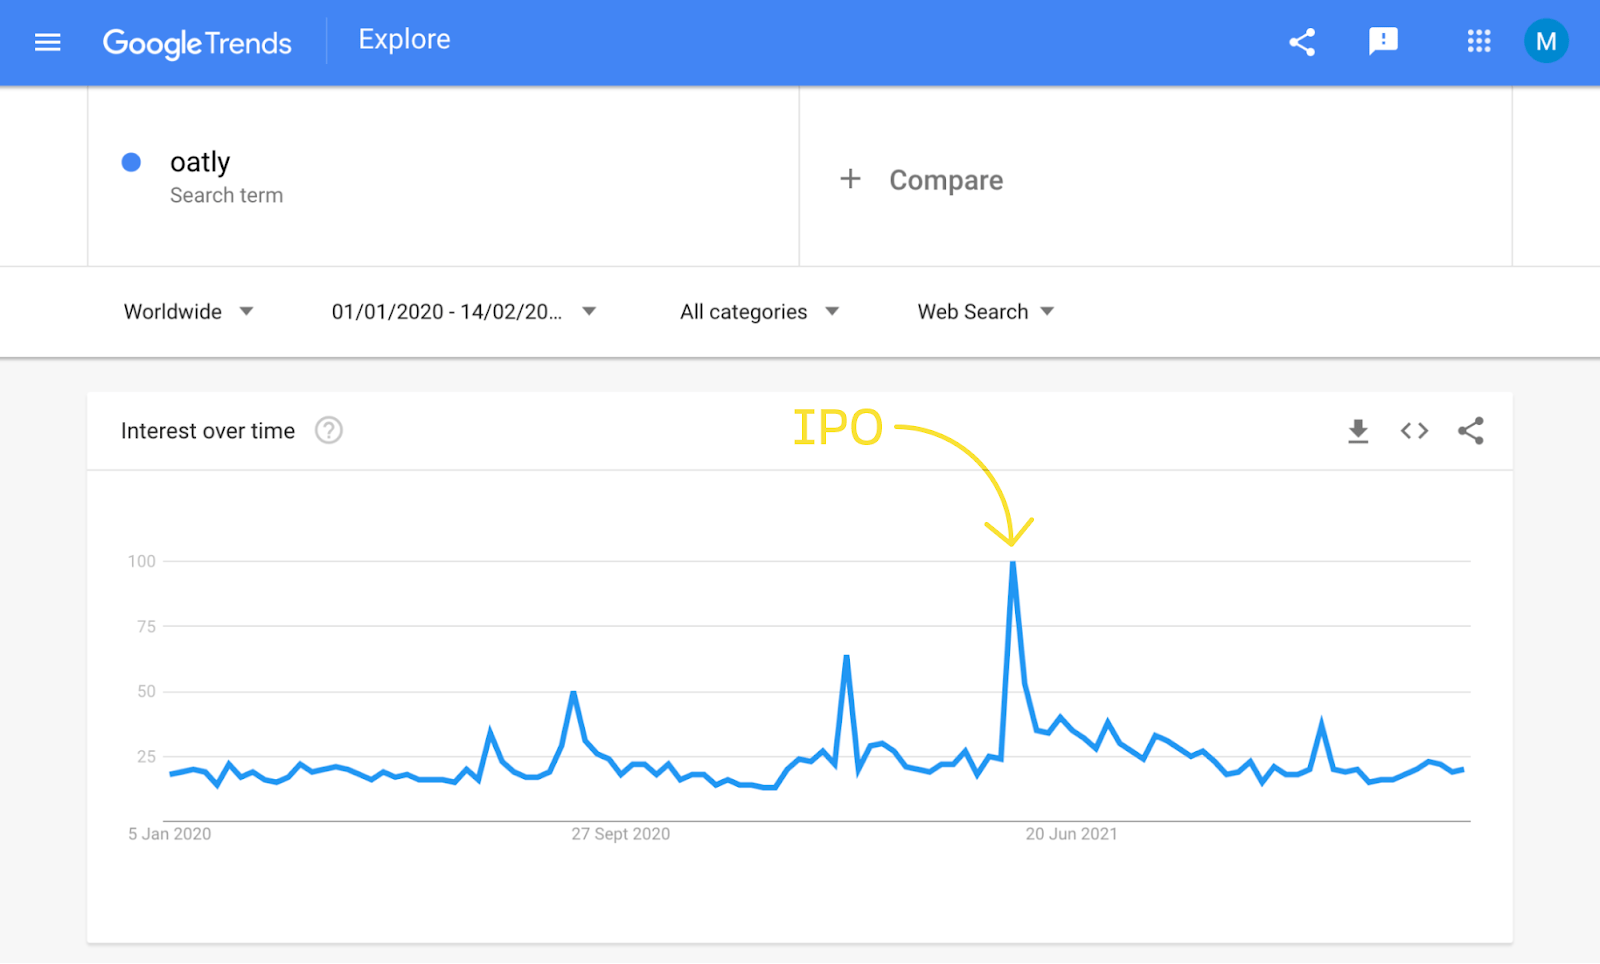1600x964 pixels.
Task: Click the IPO peak on the trend line
Action: (1013, 563)
